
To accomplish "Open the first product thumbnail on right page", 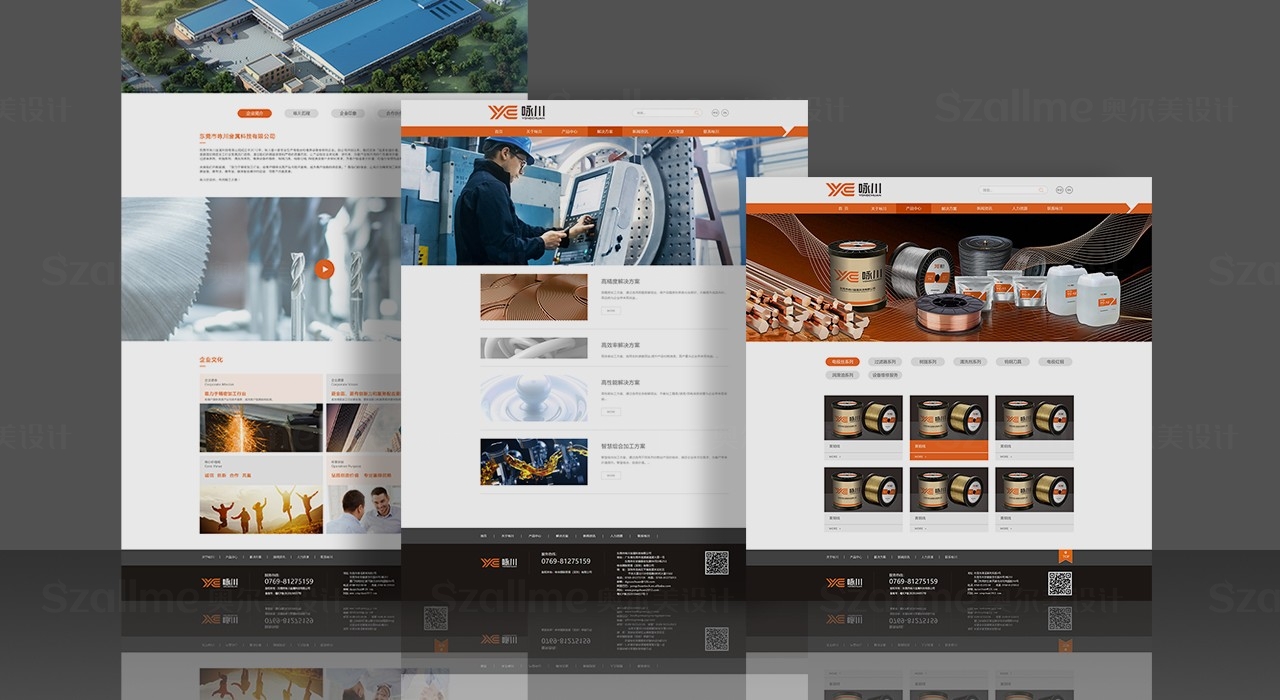I will [x=863, y=417].
